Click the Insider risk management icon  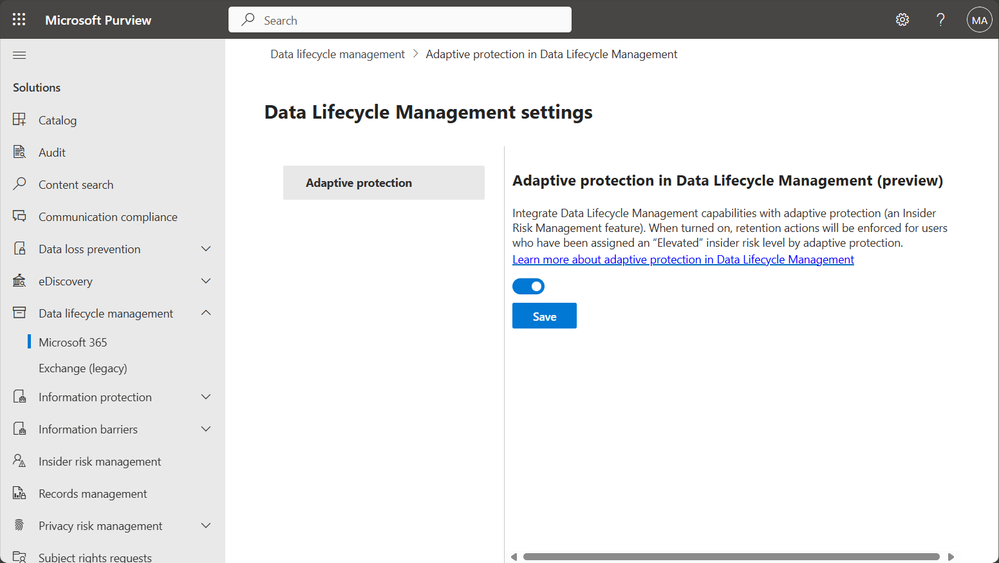[x=19, y=461]
